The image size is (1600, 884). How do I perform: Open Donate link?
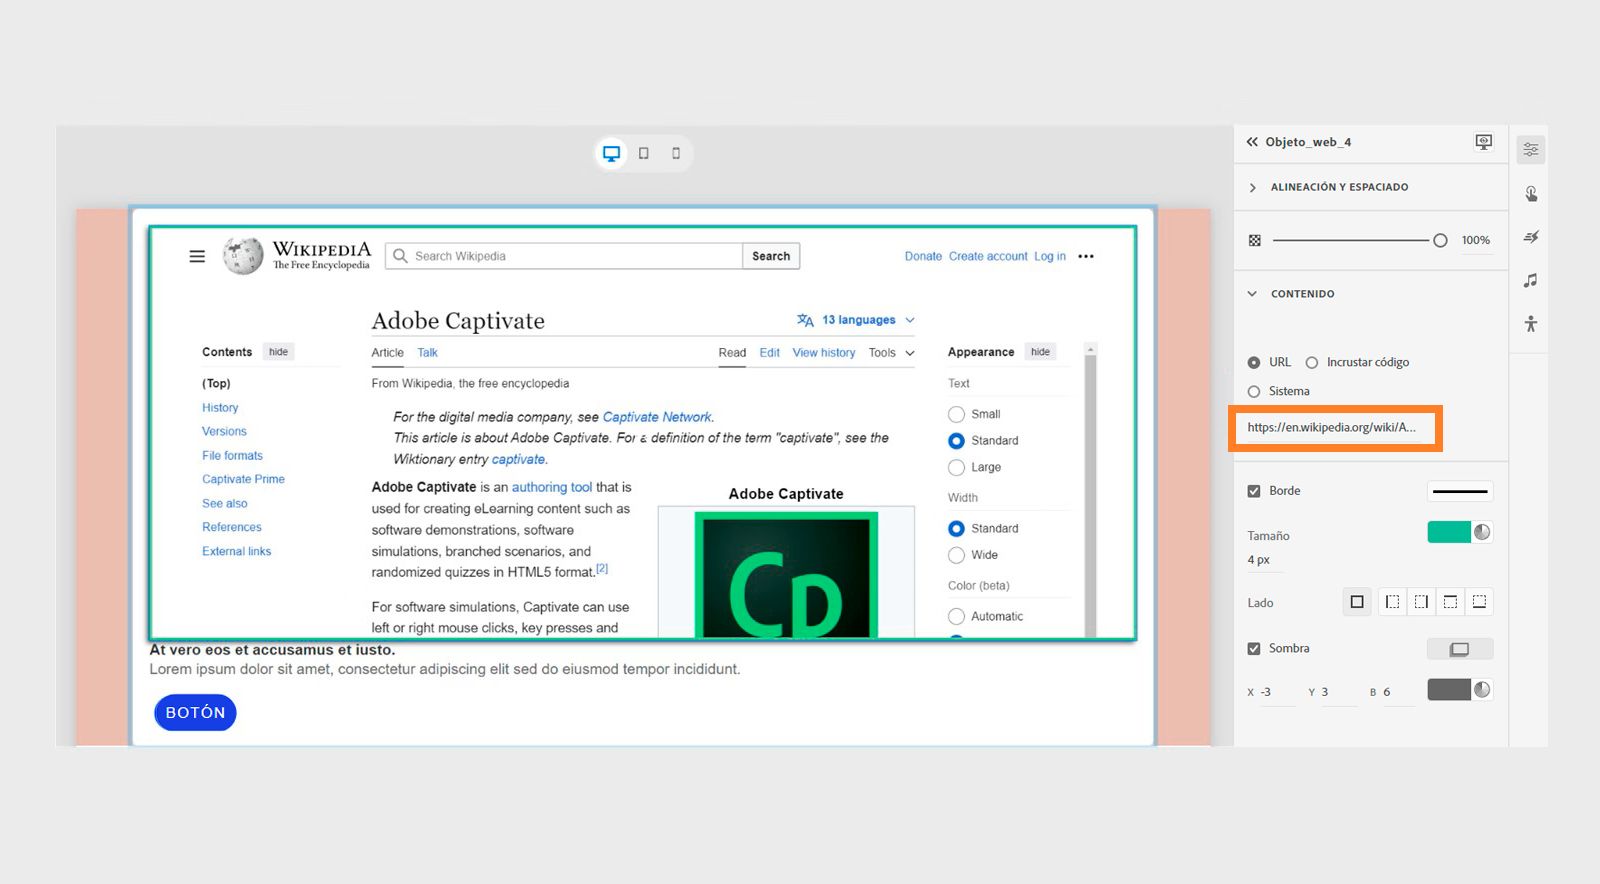(x=923, y=257)
